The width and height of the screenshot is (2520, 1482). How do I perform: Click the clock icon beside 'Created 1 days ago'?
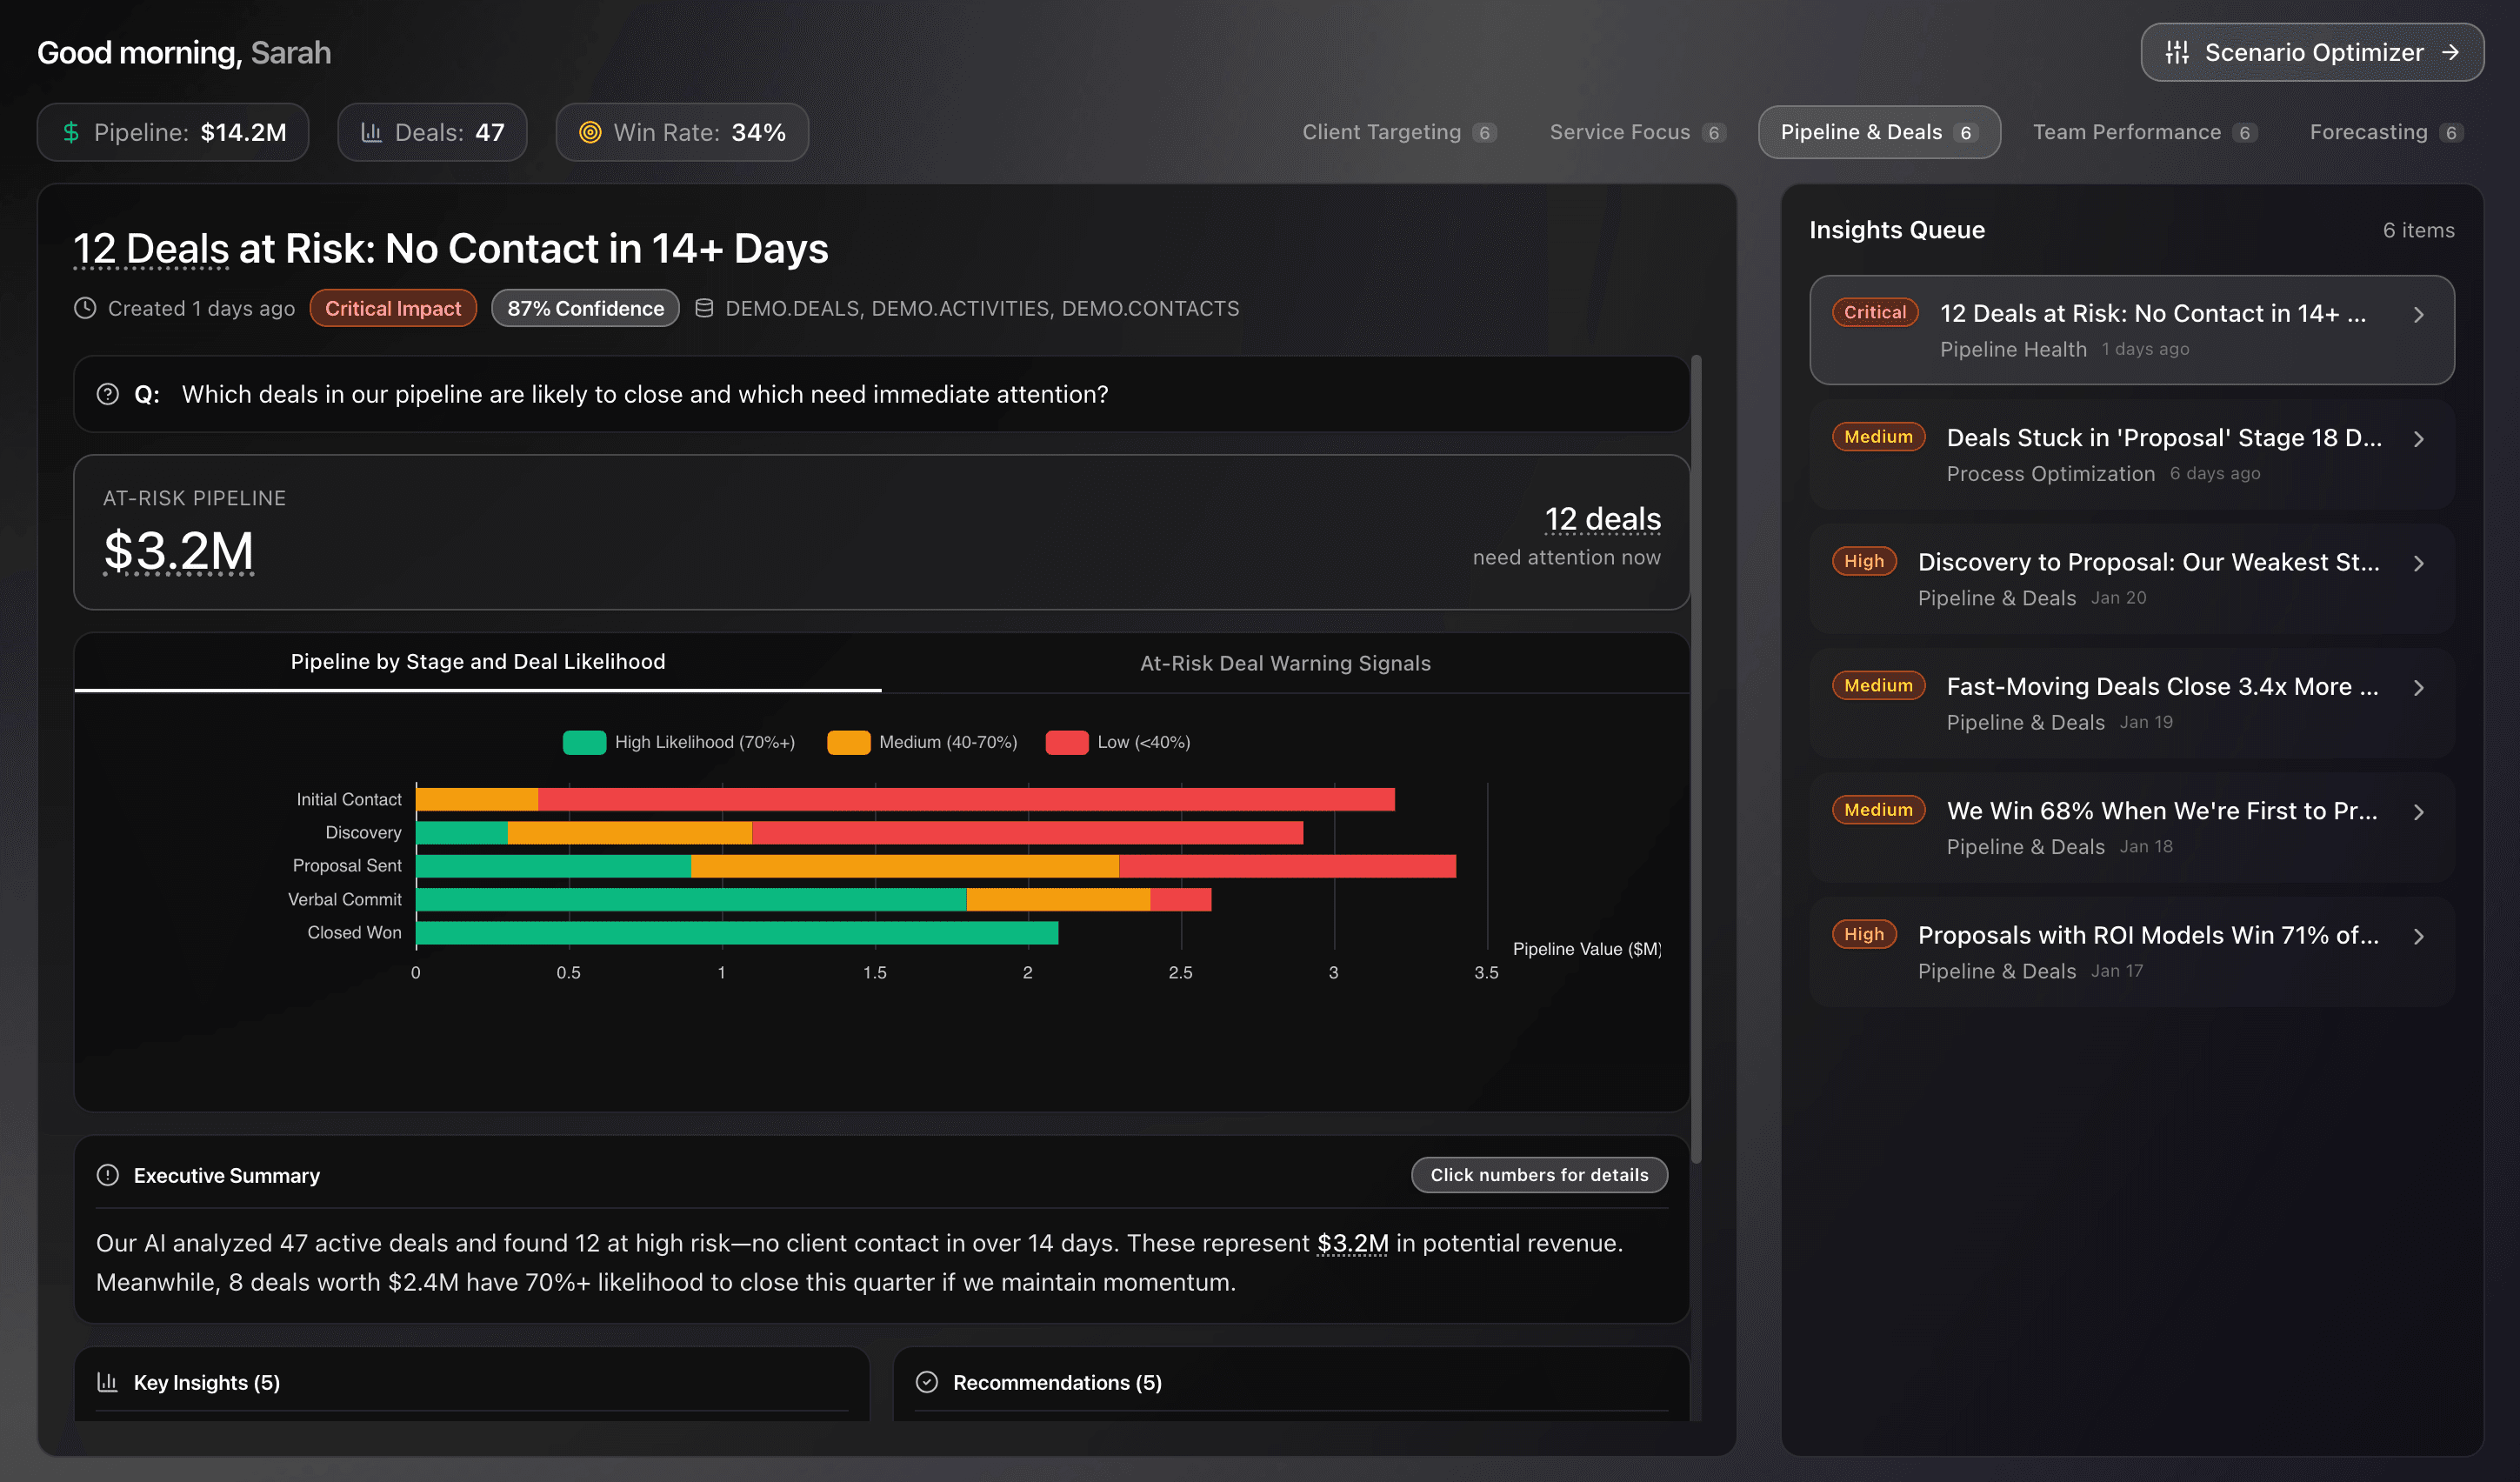click(x=85, y=308)
